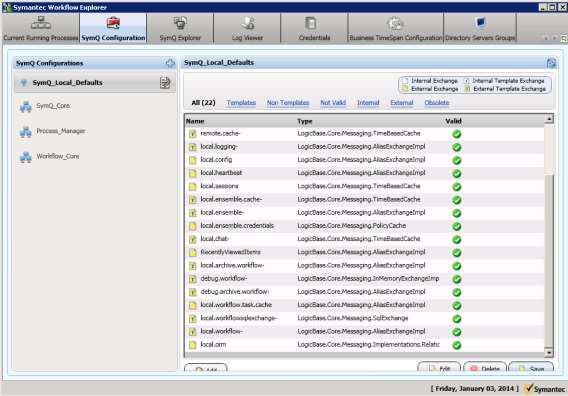This screenshot has width=568, height=396.
Task: Sort by Name column header
Action: point(195,121)
